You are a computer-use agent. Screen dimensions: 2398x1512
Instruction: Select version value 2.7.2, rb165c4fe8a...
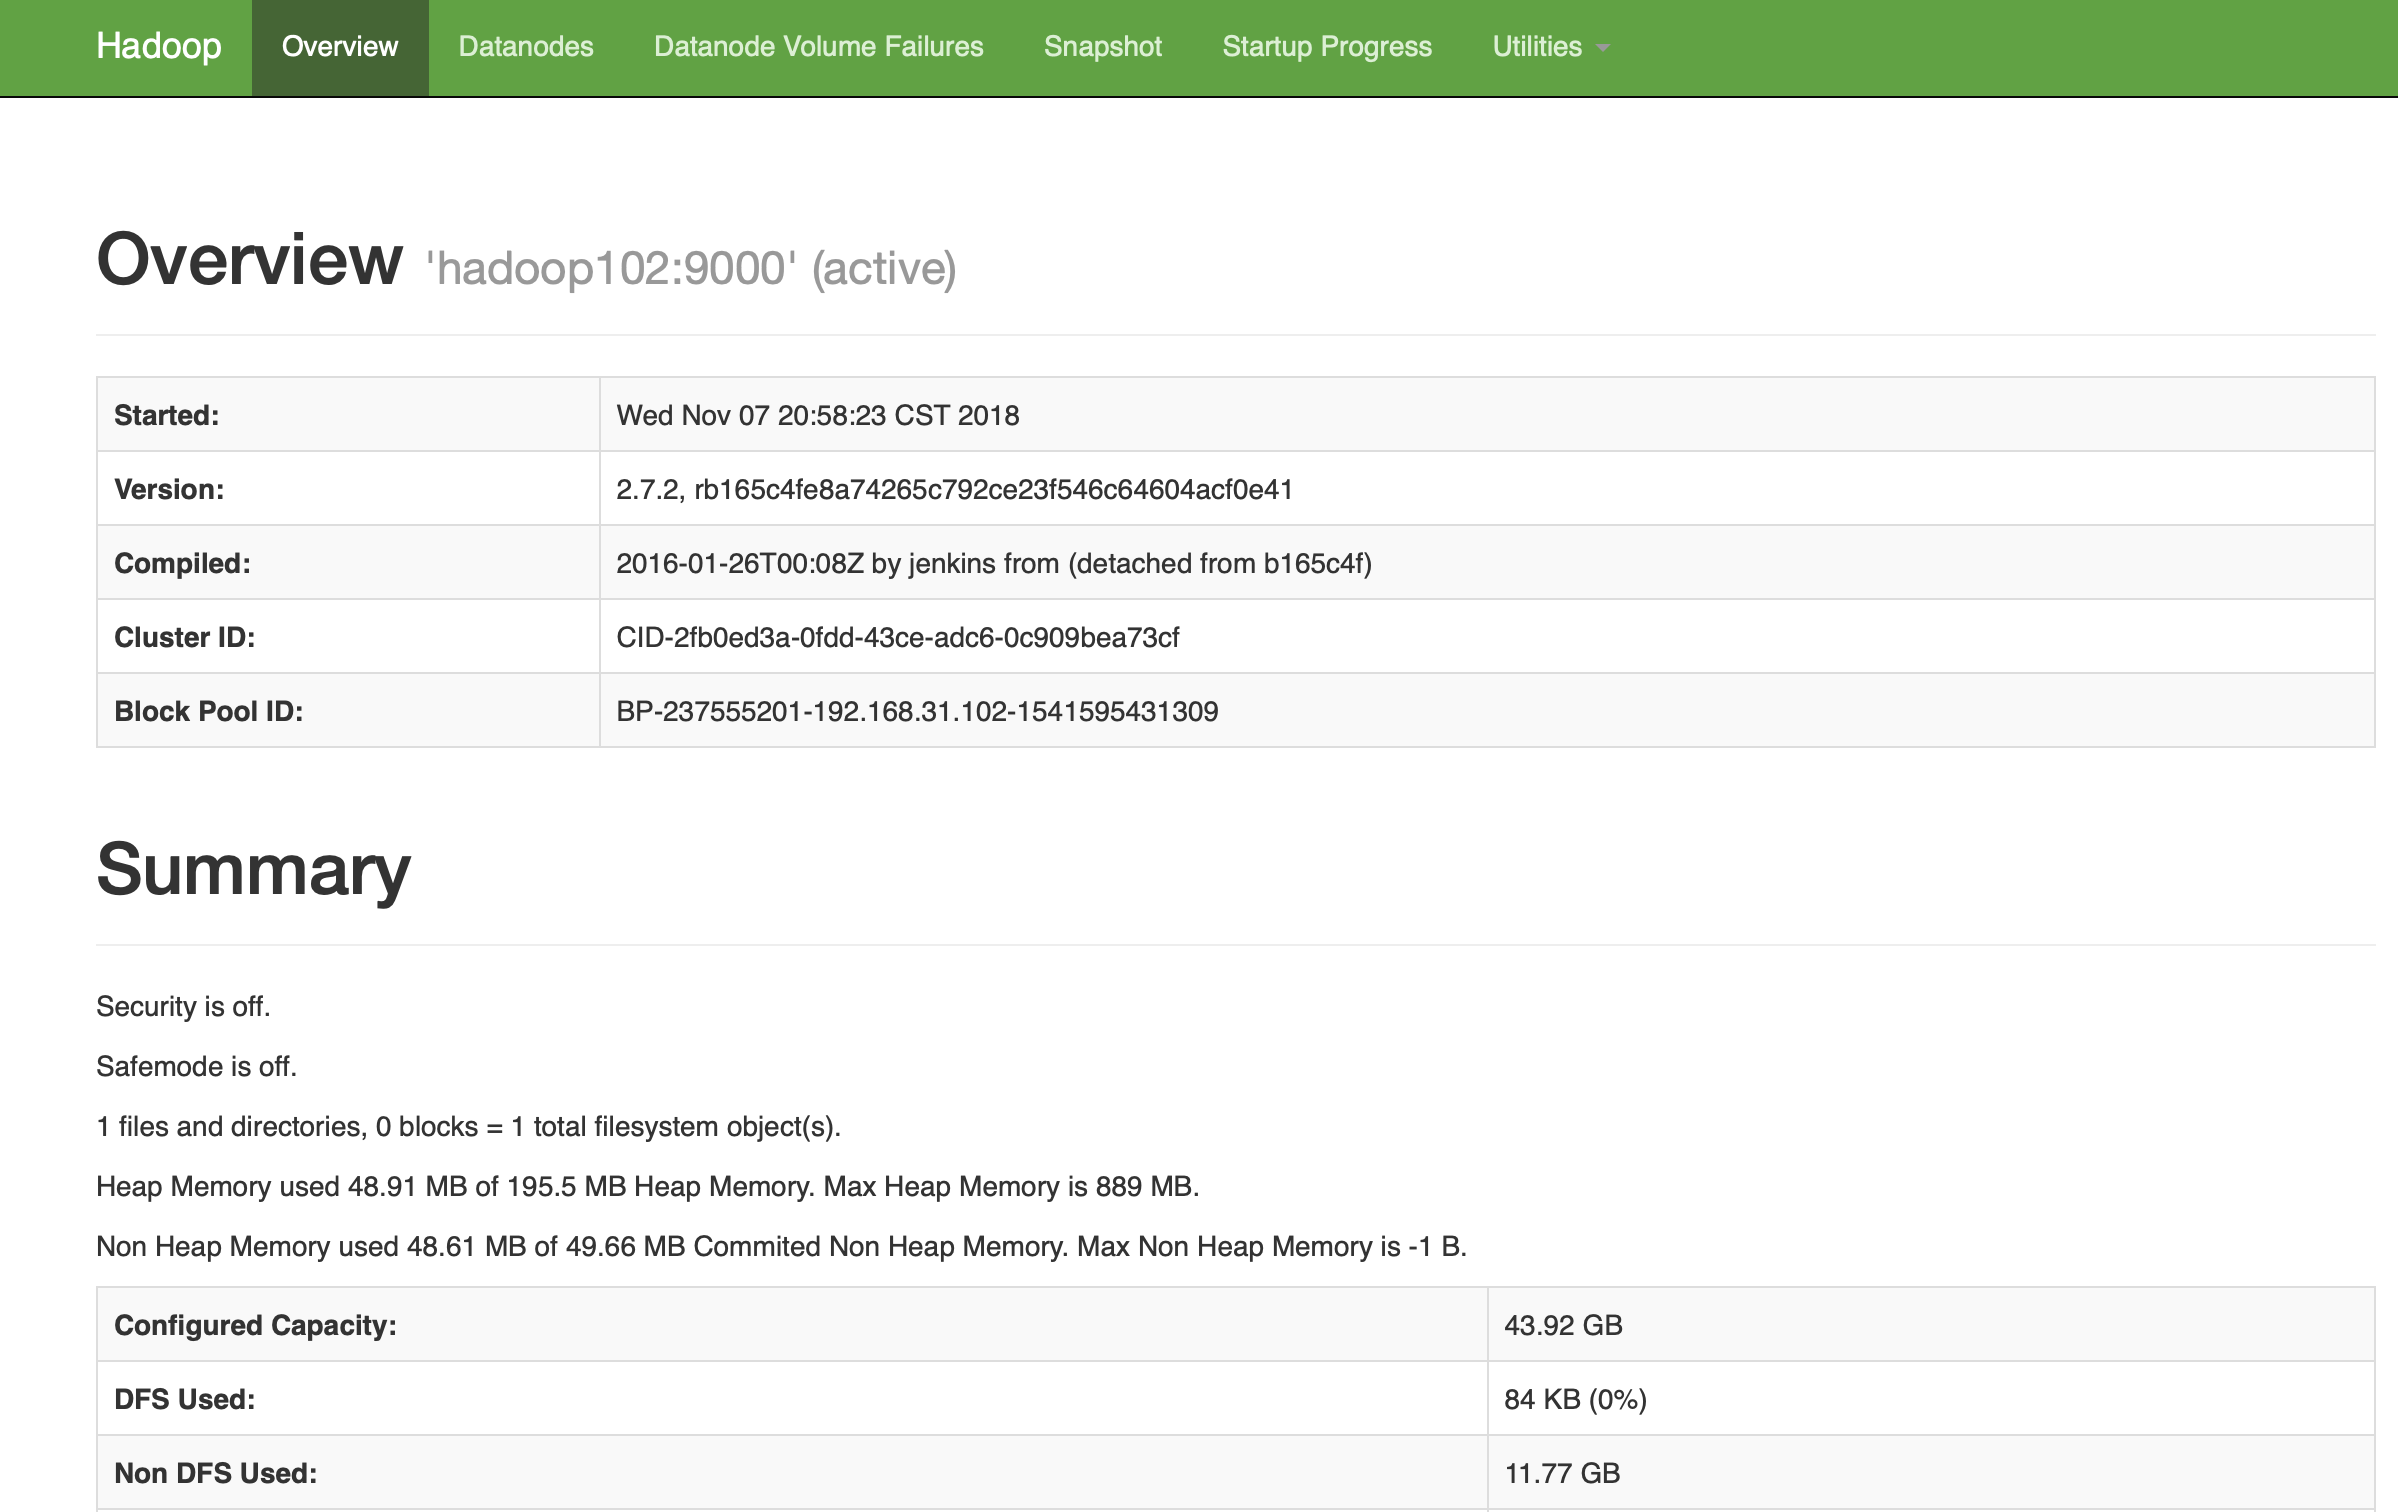tap(954, 489)
